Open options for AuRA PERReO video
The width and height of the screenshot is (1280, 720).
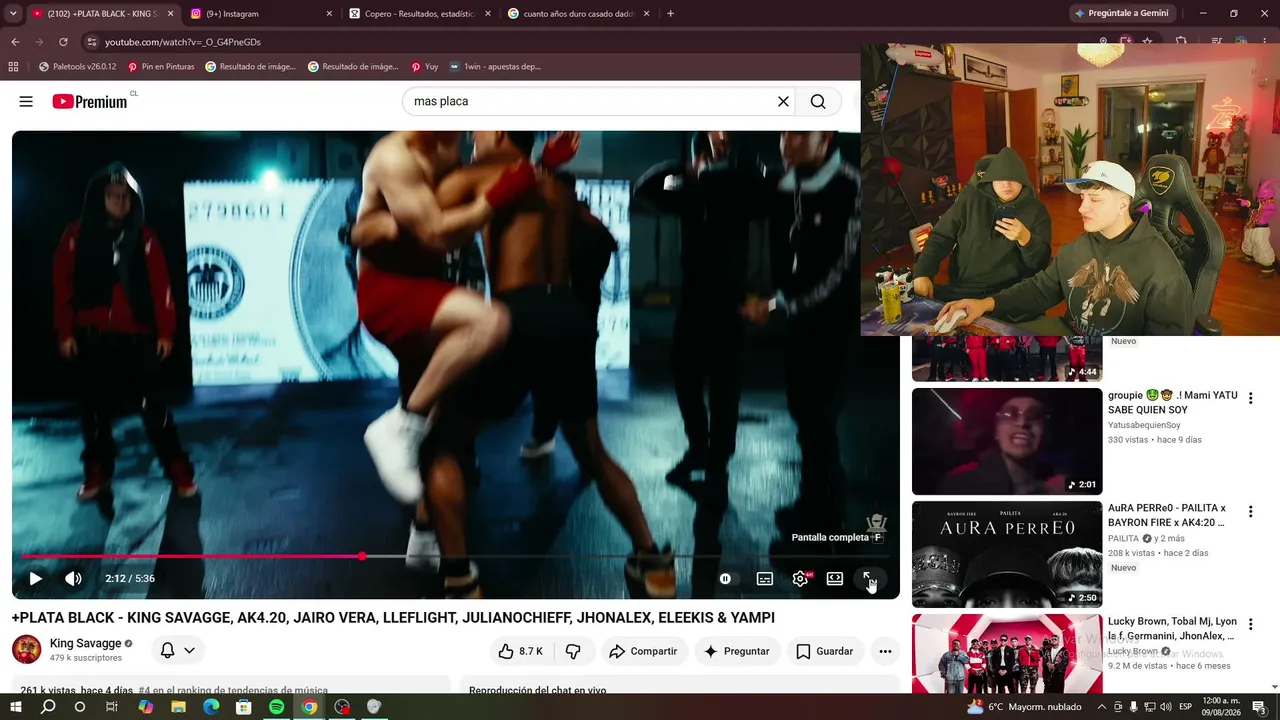pos(1250,511)
